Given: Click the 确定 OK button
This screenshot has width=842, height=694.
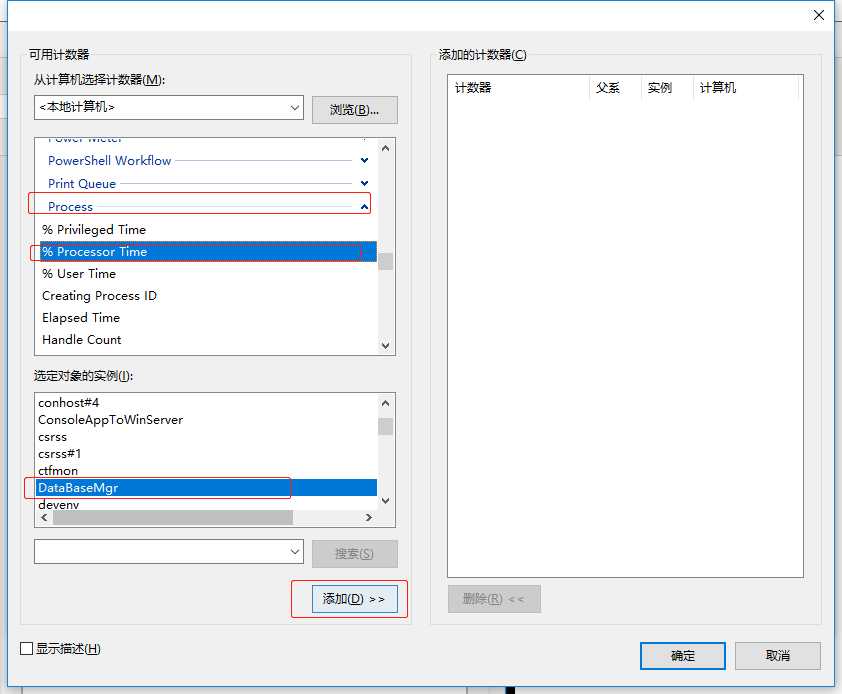Looking at the screenshot, I should (683, 656).
